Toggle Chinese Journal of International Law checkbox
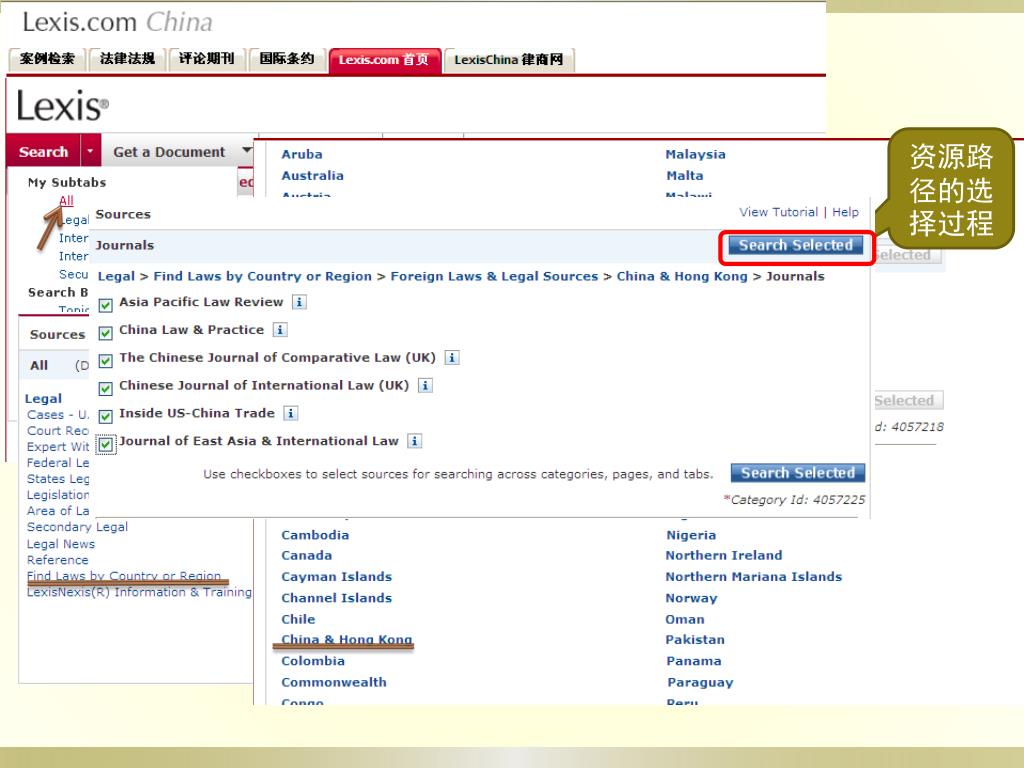This screenshot has height=768, width=1024. point(105,389)
